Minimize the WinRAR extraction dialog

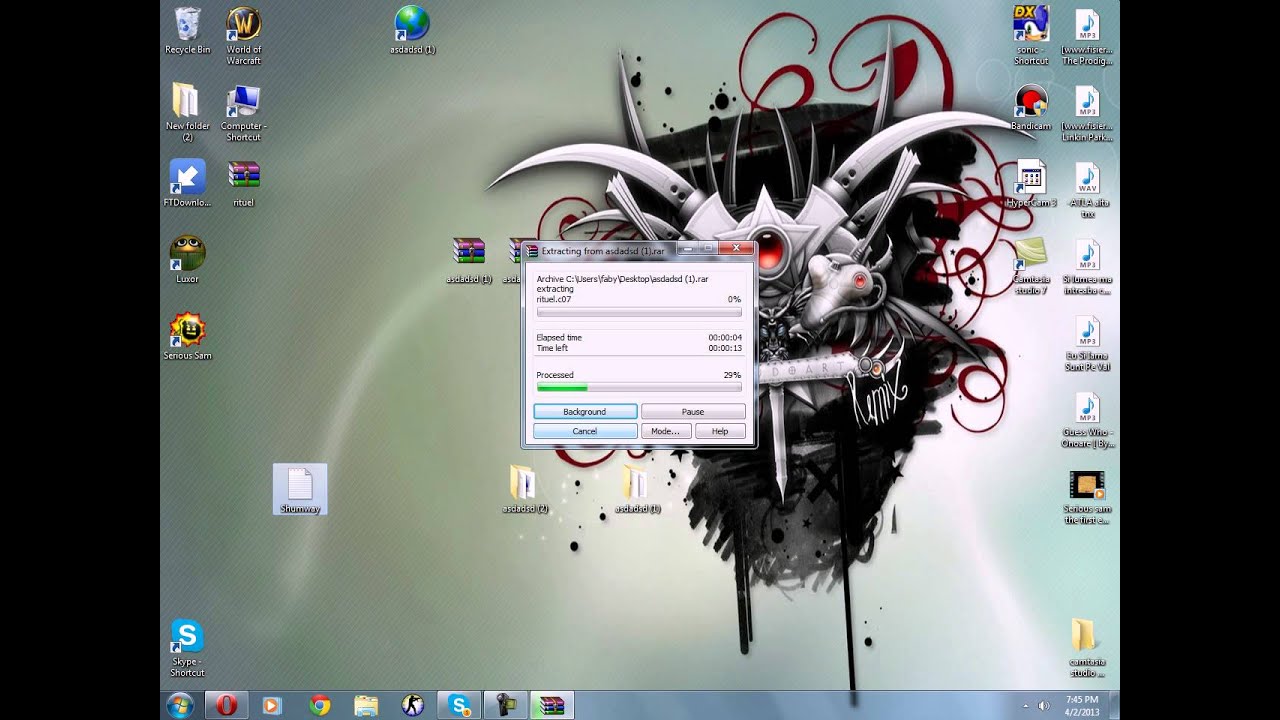(x=688, y=248)
